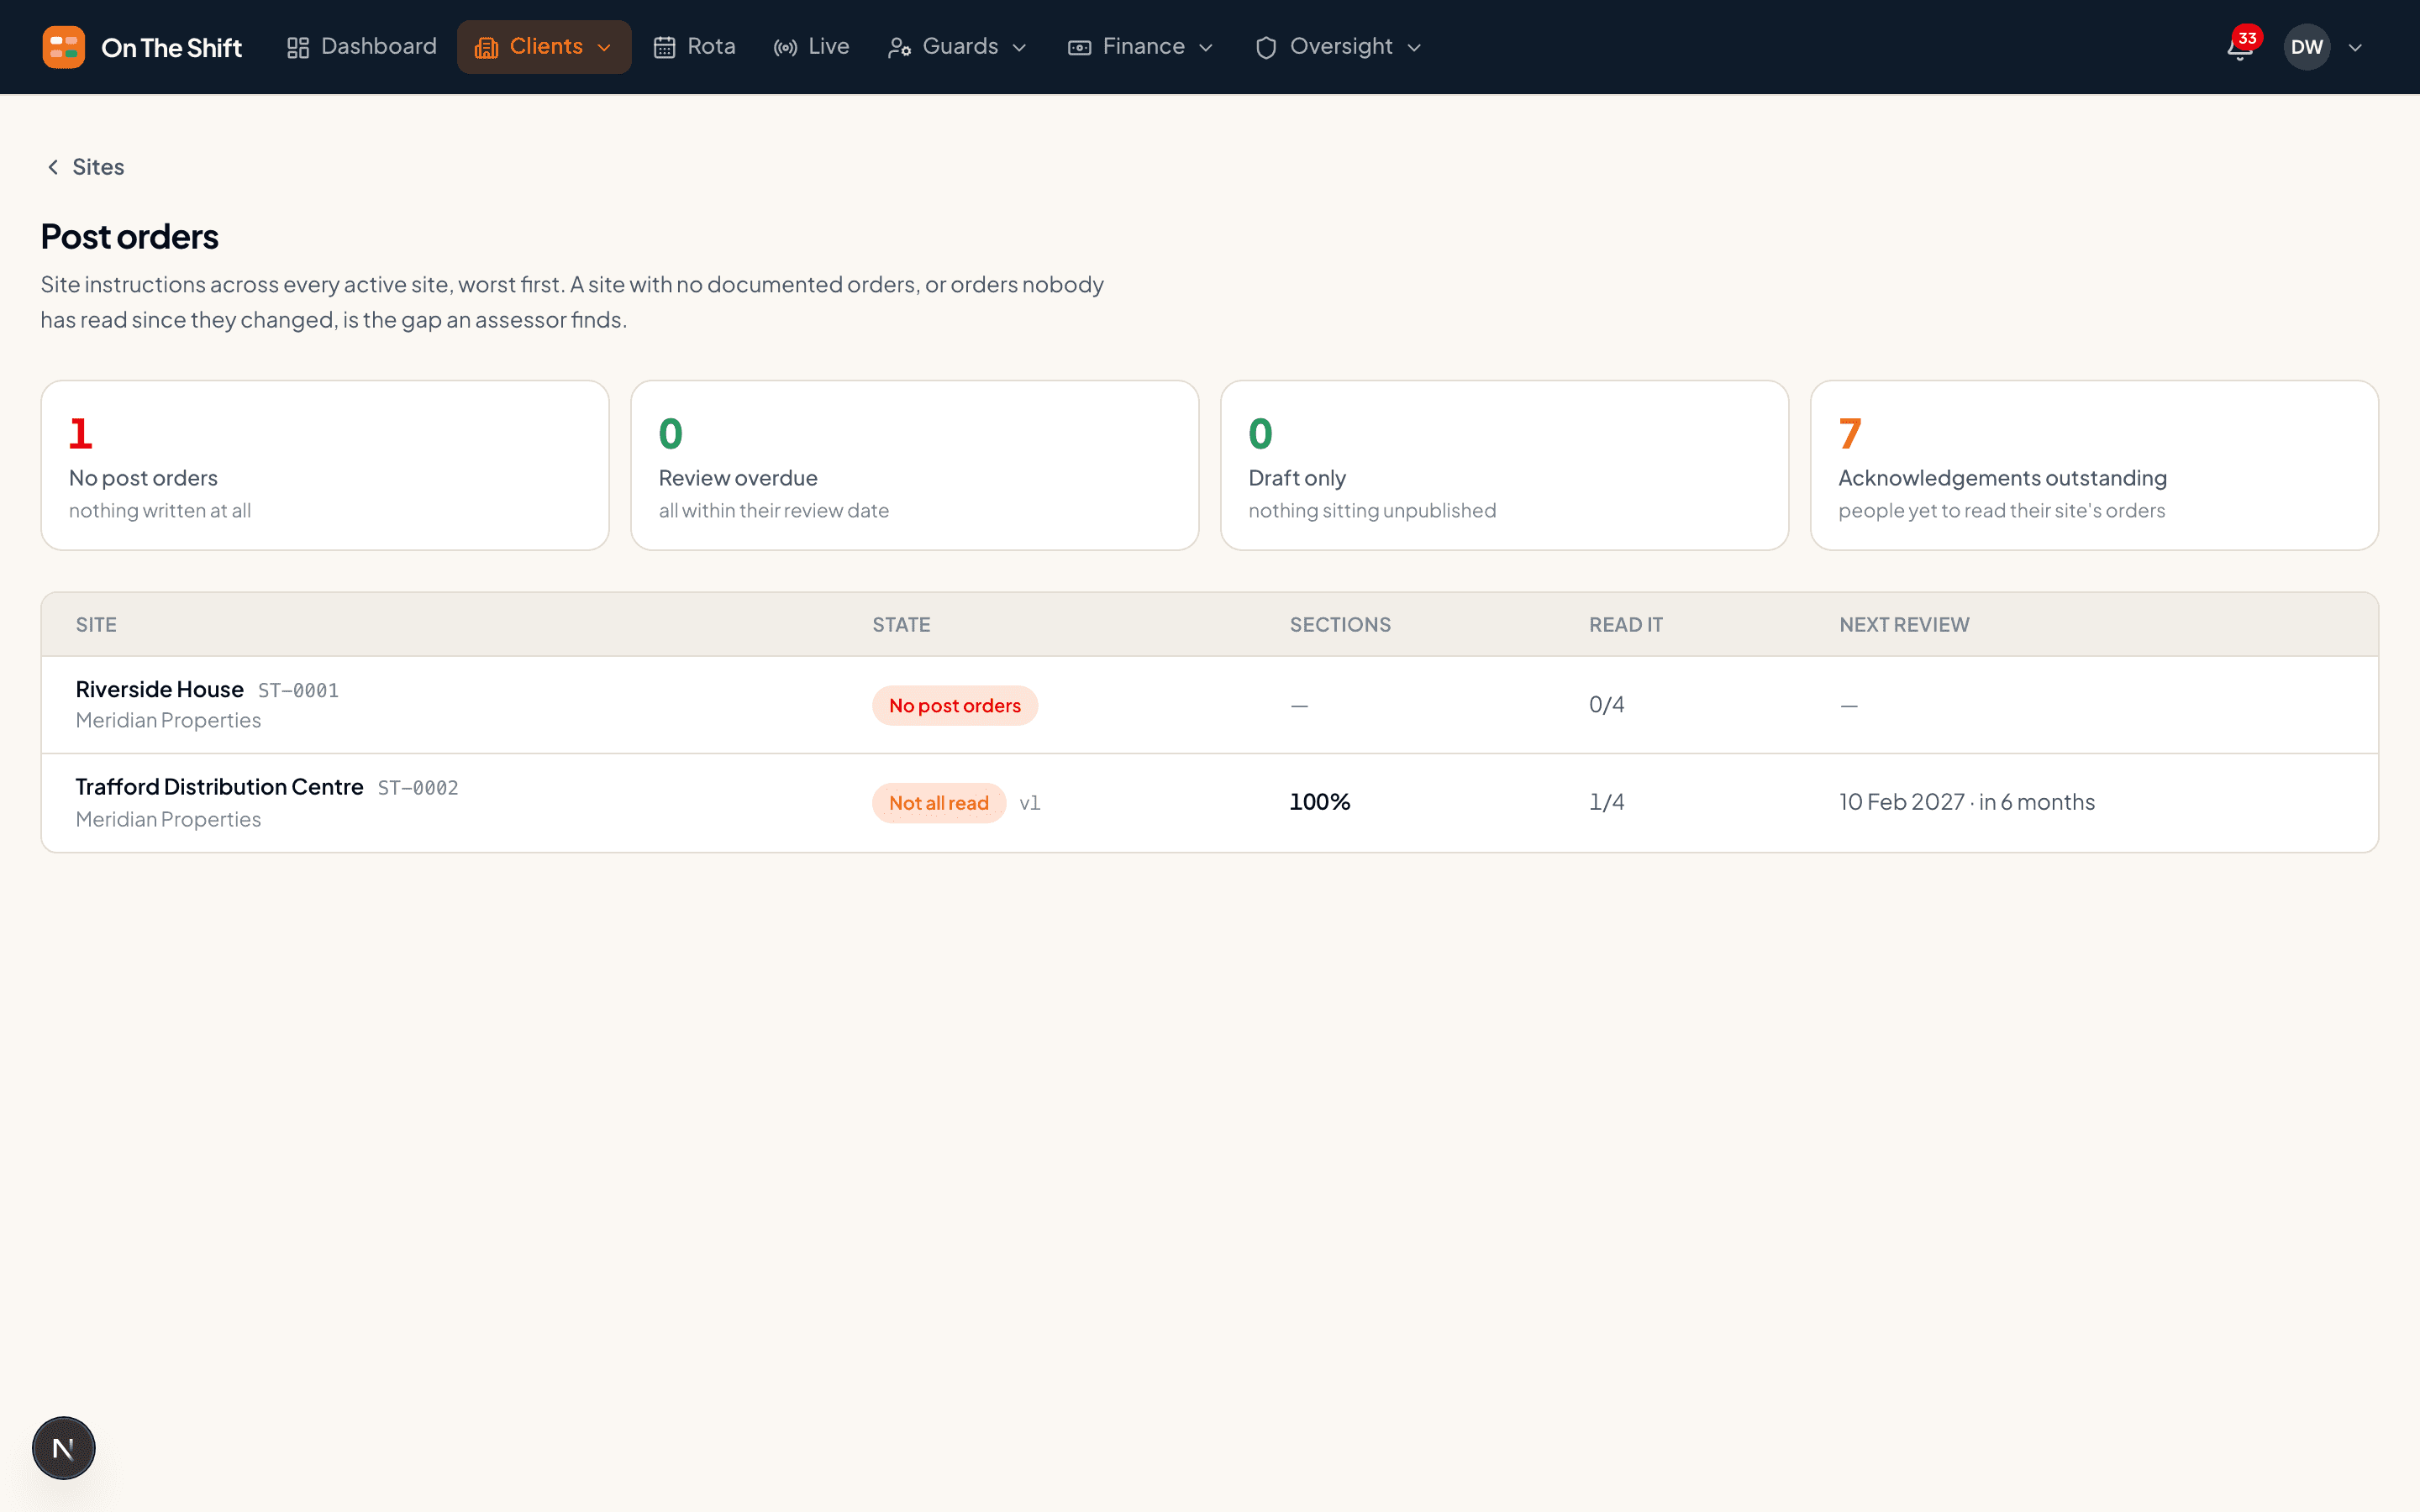Click the ST-0001 site code

(298, 691)
